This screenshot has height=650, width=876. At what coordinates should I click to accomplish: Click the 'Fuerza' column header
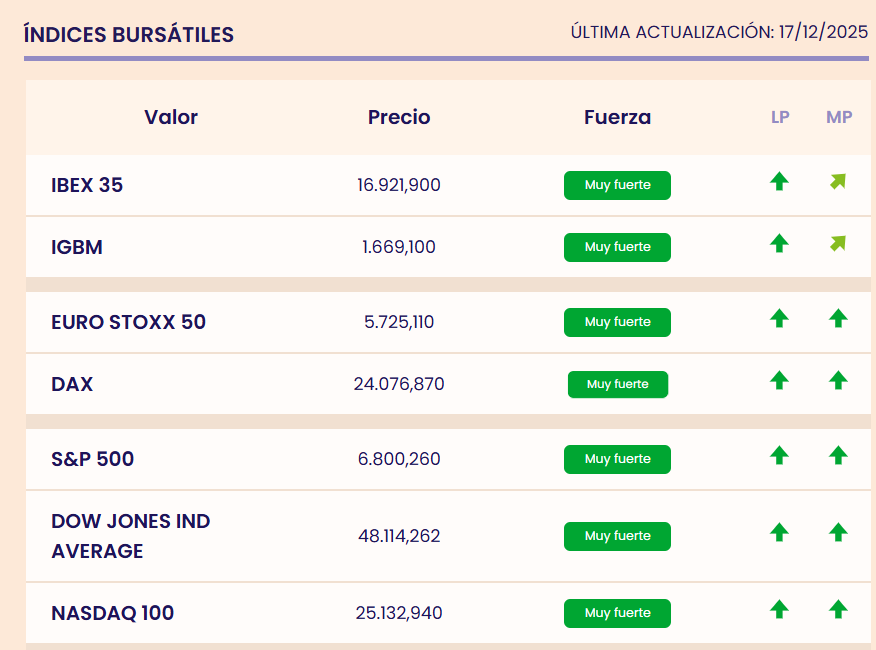click(x=617, y=117)
